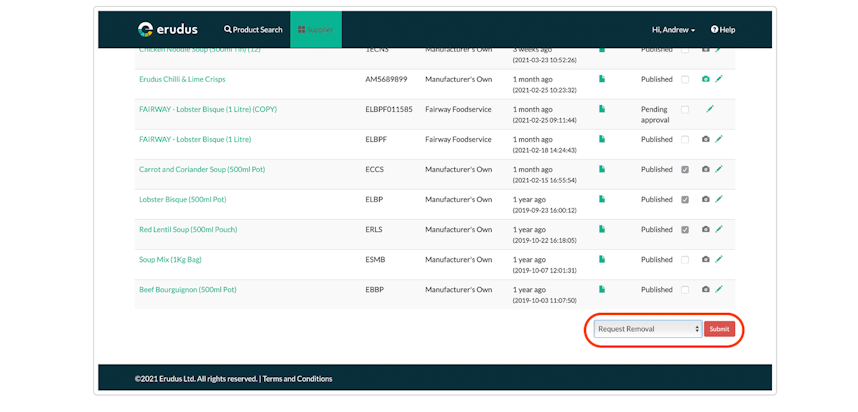This screenshot has width=858, height=412.
Task: Select the Supplier tab
Action: 316,30
